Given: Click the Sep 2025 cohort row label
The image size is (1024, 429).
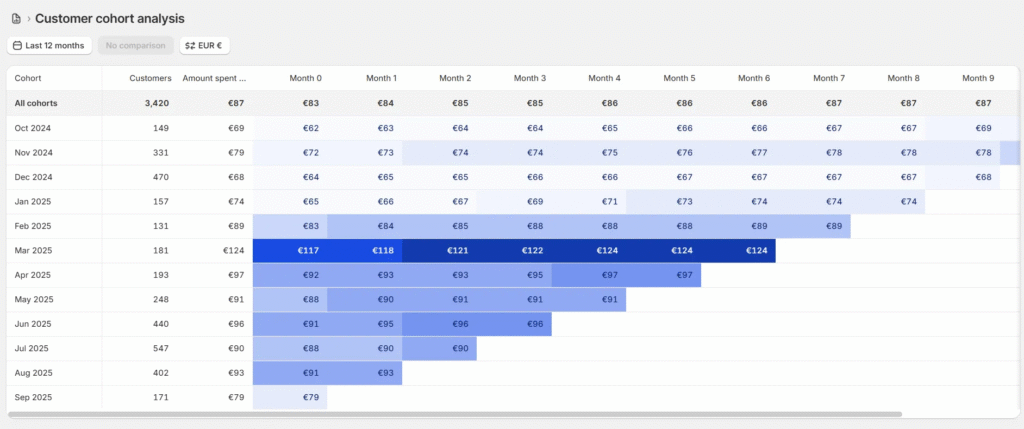Looking at the screenshot, I should click(x=35, y=398).
